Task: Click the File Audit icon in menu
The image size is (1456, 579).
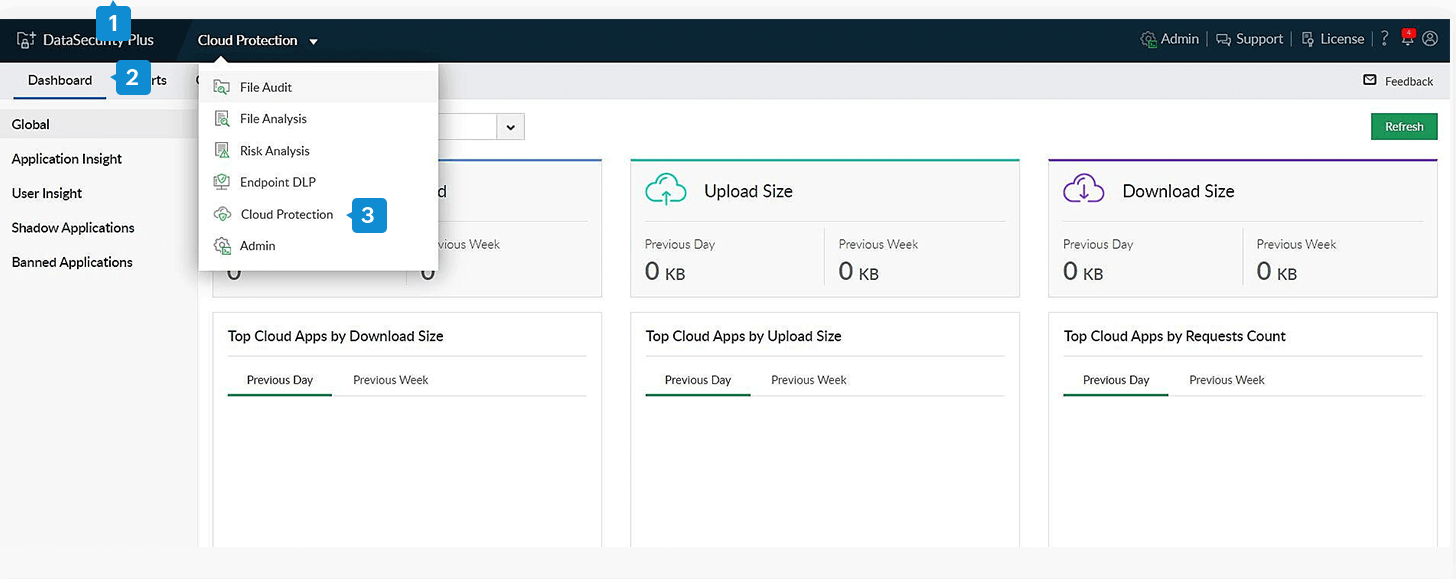Action: pyautogui.click(x=222, y=87)
